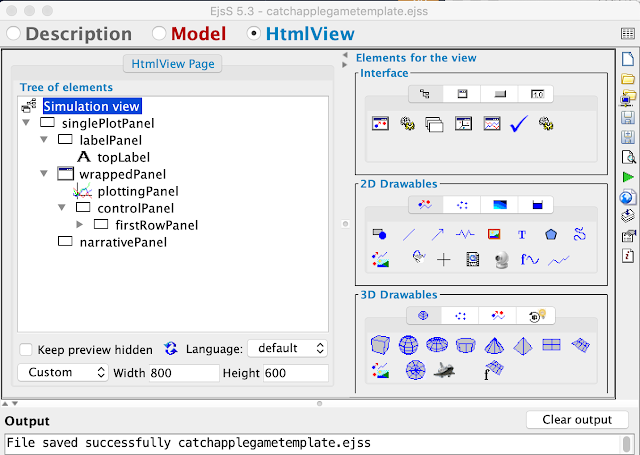Image resolution: width=640 pixels, height=455 pixels.
Task: Click the Open file folder icon
Action: point(628,78)
